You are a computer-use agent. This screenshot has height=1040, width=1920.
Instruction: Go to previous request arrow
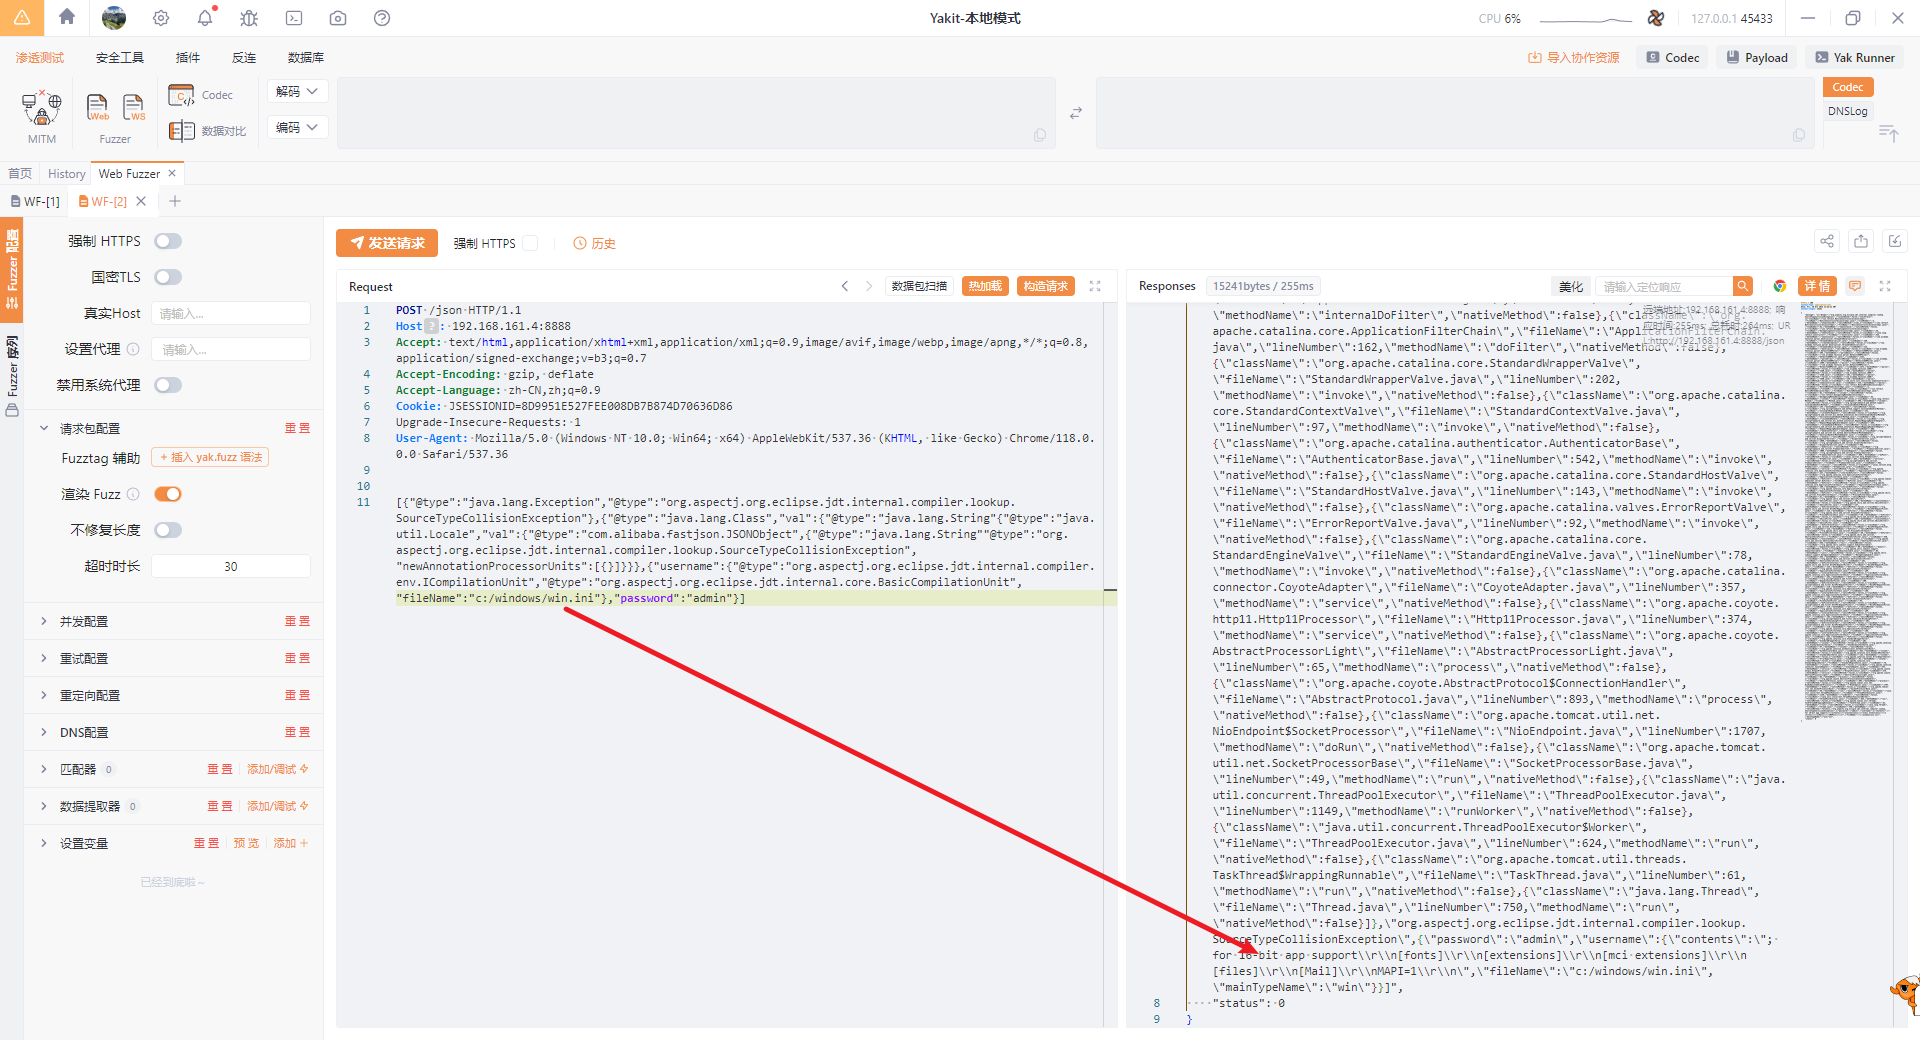845,286
